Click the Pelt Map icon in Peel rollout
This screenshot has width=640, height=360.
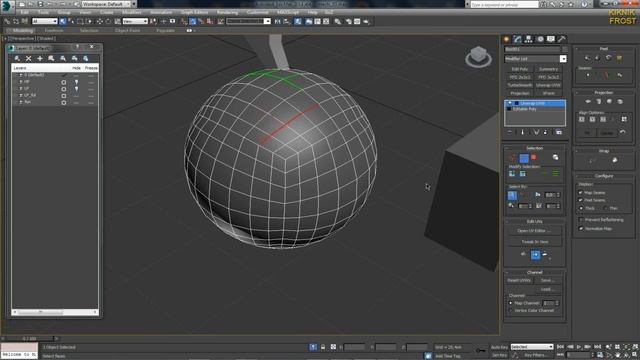pos(619,58)
